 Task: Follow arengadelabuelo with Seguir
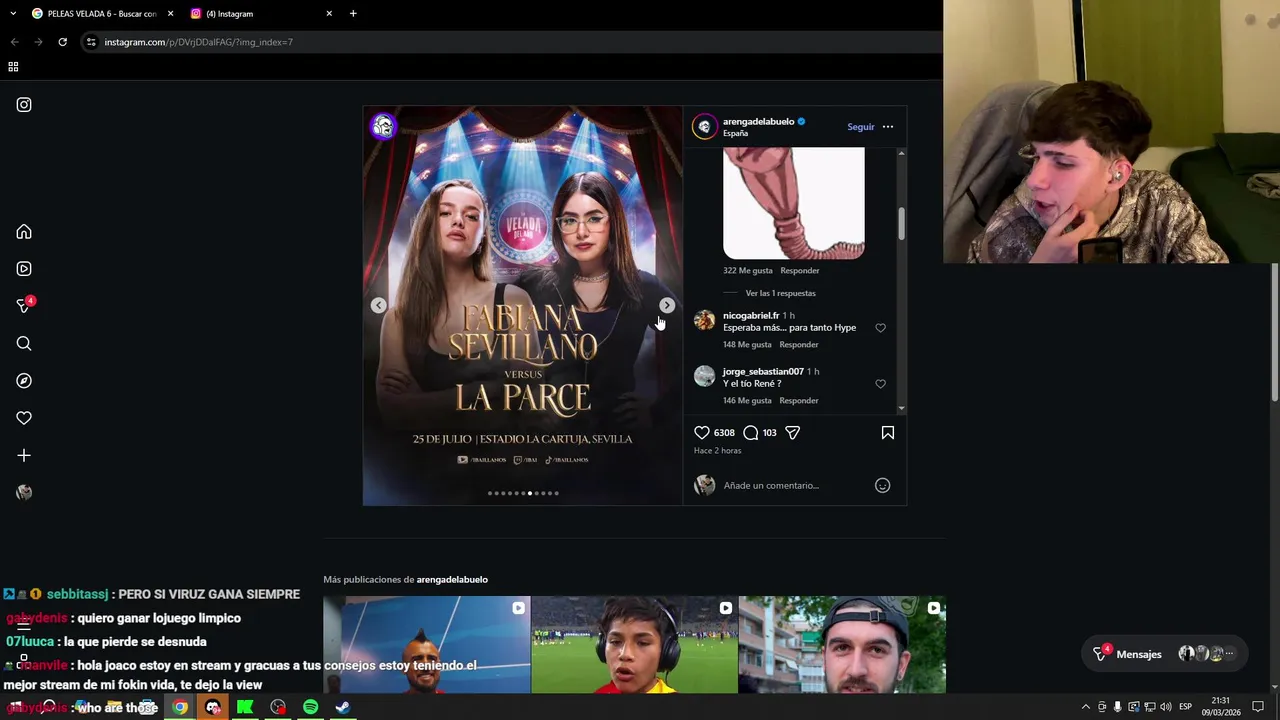[861, 127]
